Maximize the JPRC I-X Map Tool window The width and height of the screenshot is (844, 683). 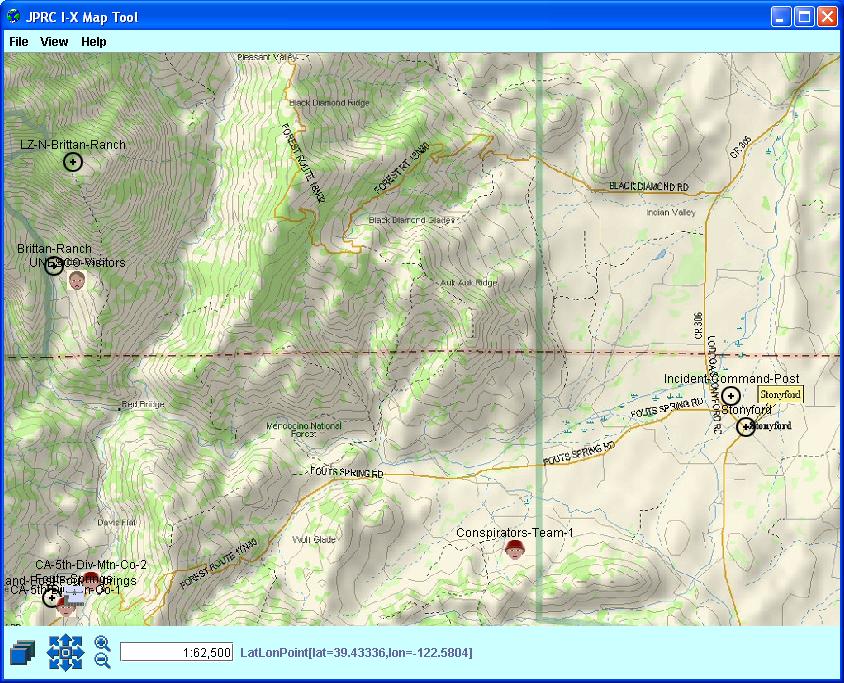tap(804, 17)
